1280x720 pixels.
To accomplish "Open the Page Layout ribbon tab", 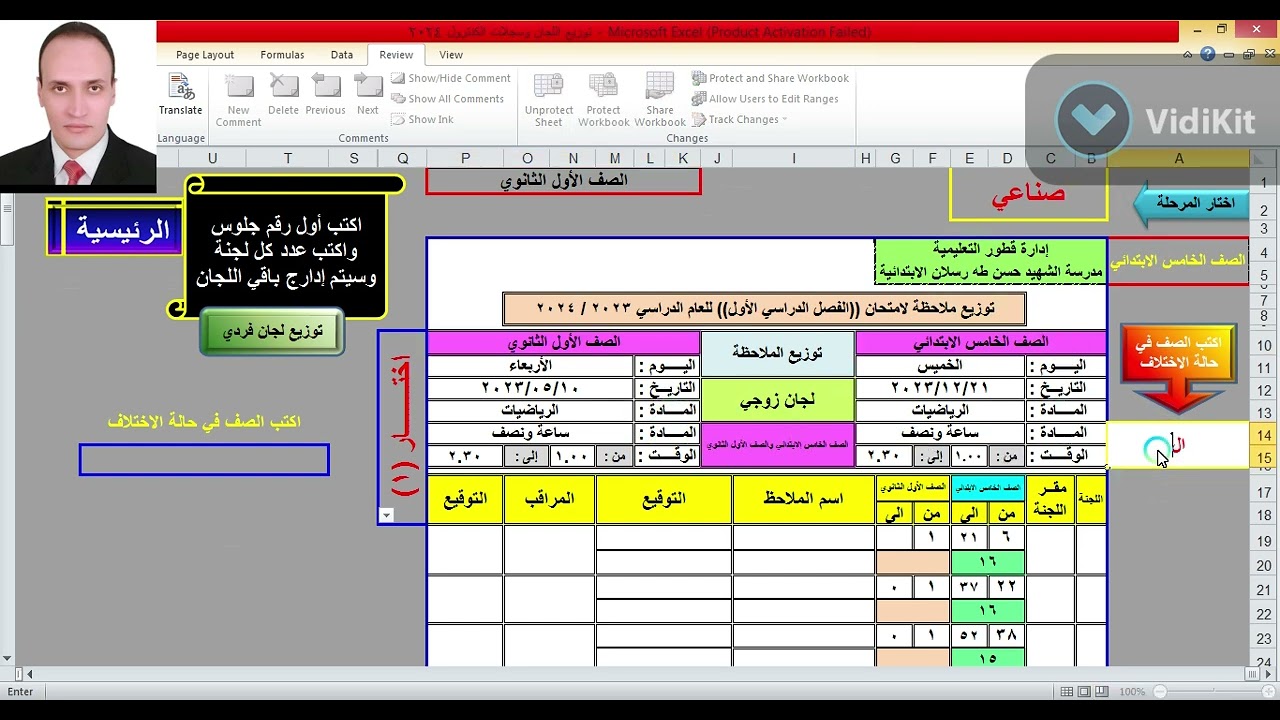I will 205,55.
